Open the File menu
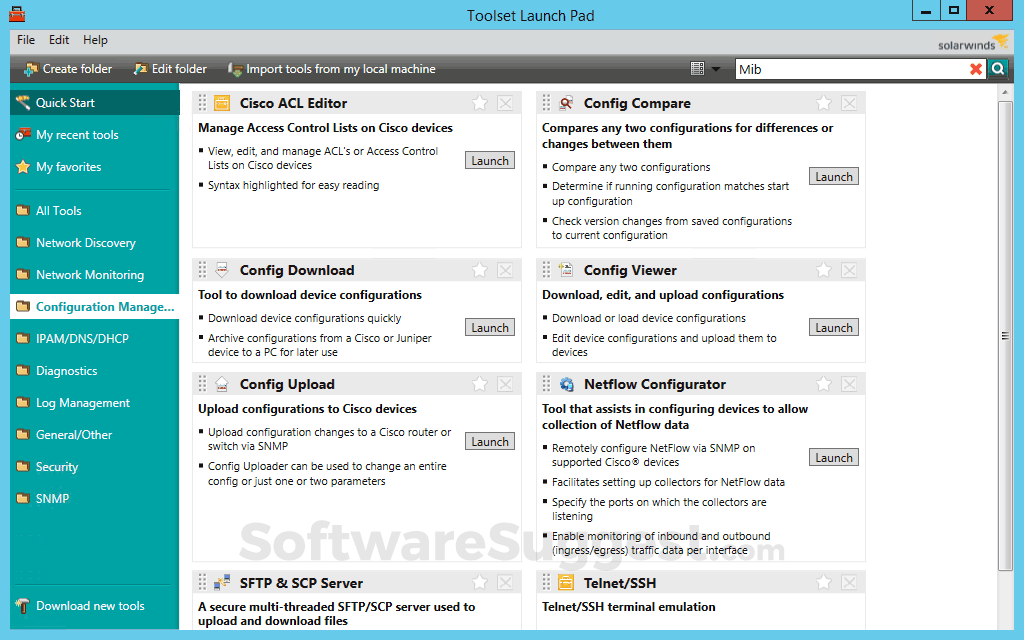 tap(25, 40)
